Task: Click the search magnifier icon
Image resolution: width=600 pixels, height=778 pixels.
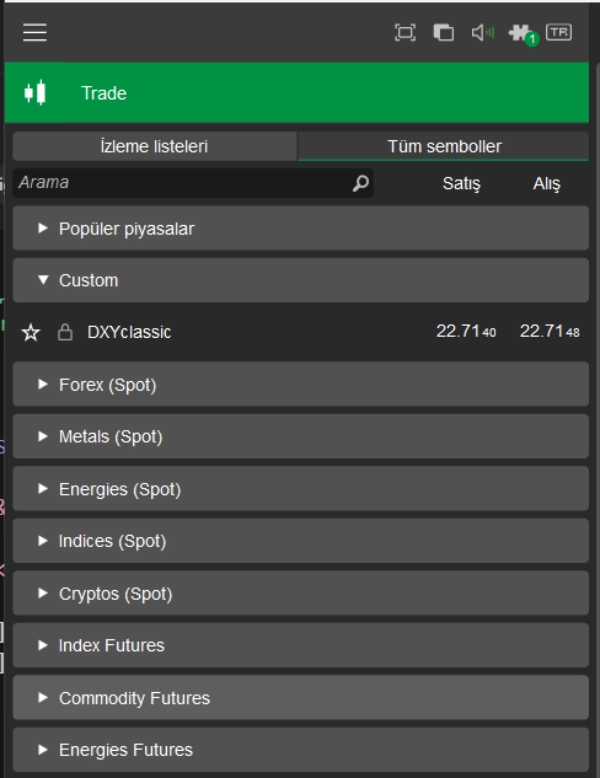Action: pyautogui.click(x=361, y=183)
